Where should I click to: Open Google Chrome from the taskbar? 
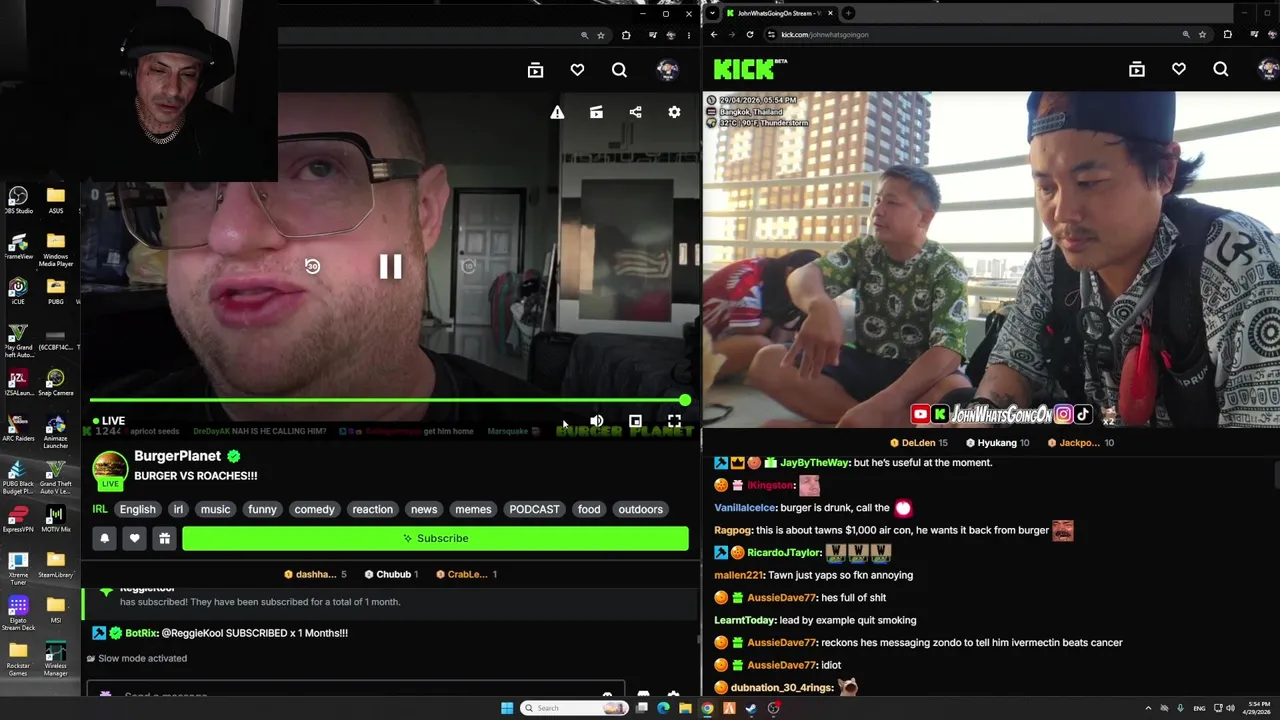point(707,708)
